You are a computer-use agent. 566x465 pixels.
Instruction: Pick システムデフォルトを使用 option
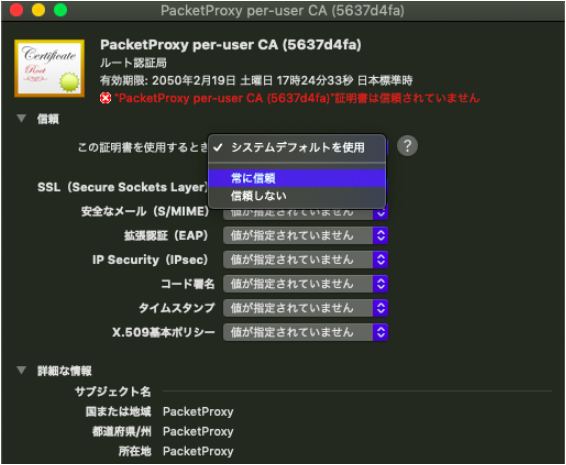(x=297, y=147)
